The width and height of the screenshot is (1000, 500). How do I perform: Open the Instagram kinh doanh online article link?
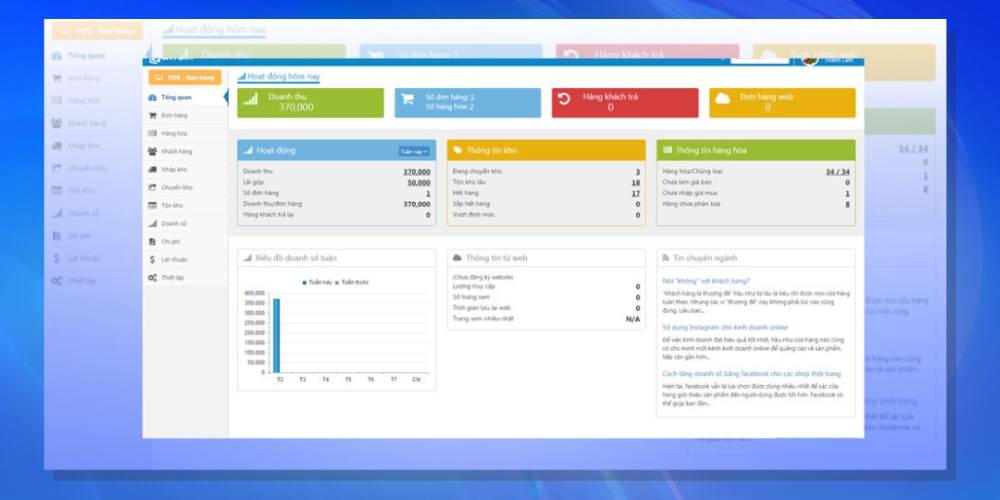[x=725, y=327]
